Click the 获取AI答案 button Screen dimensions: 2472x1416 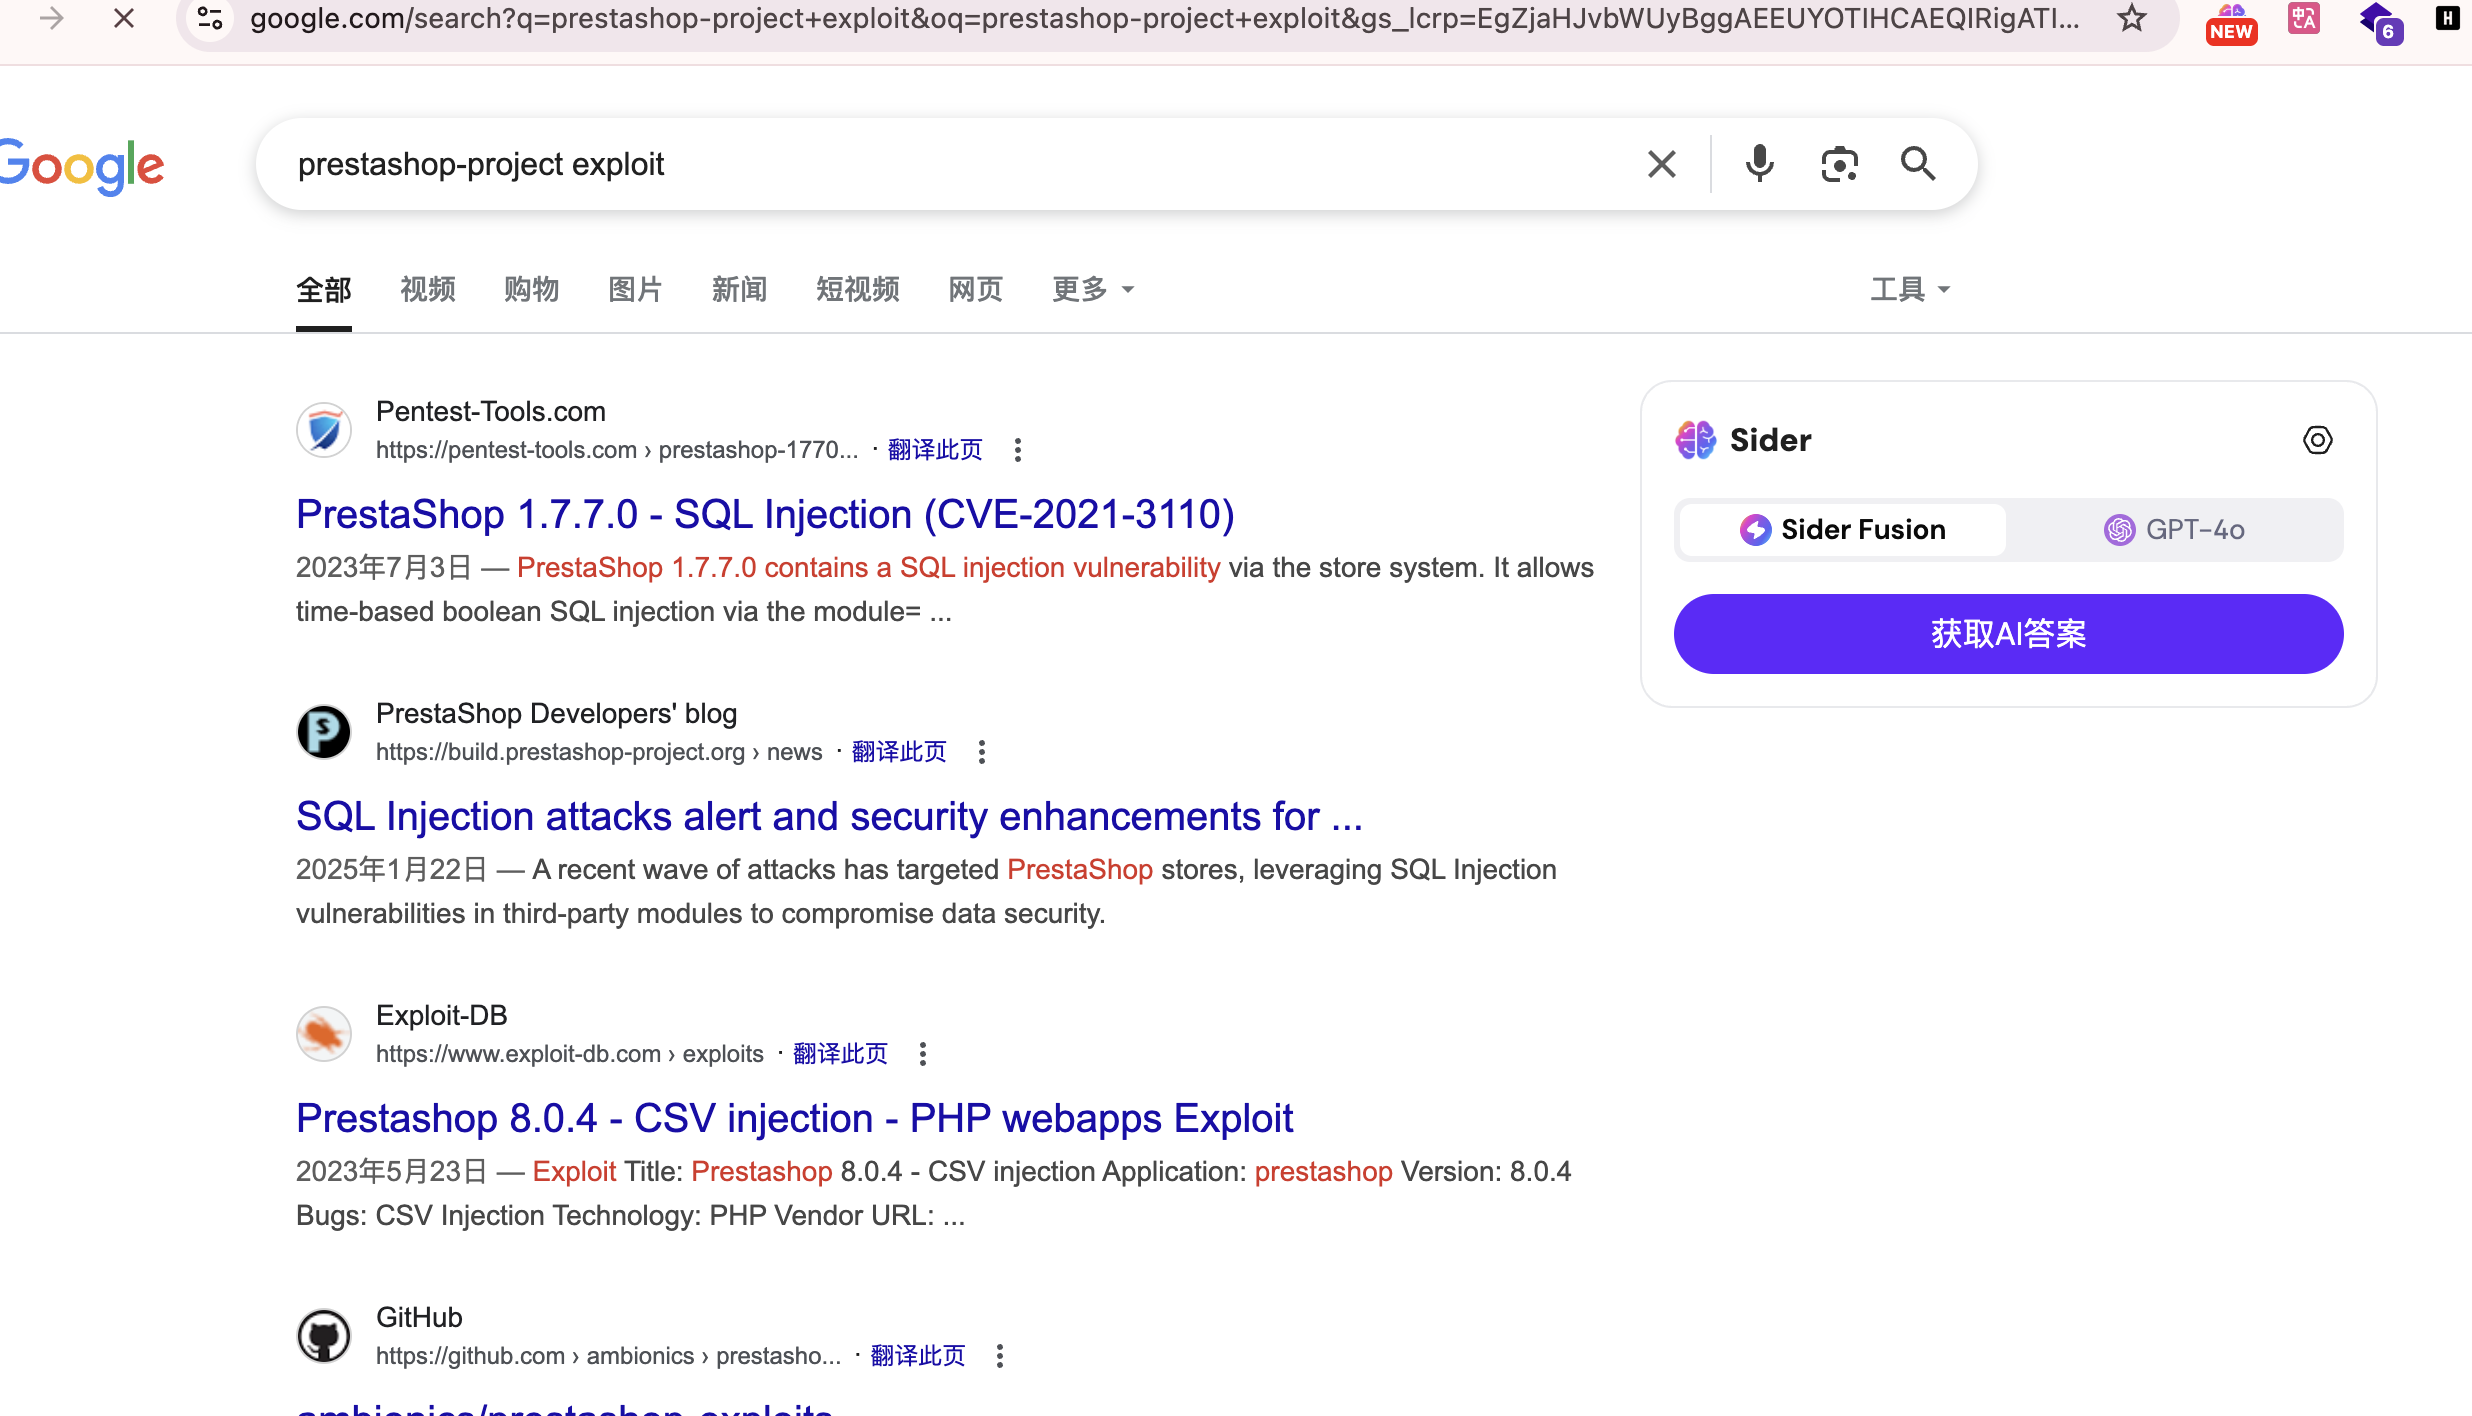tap(2008, 634)
